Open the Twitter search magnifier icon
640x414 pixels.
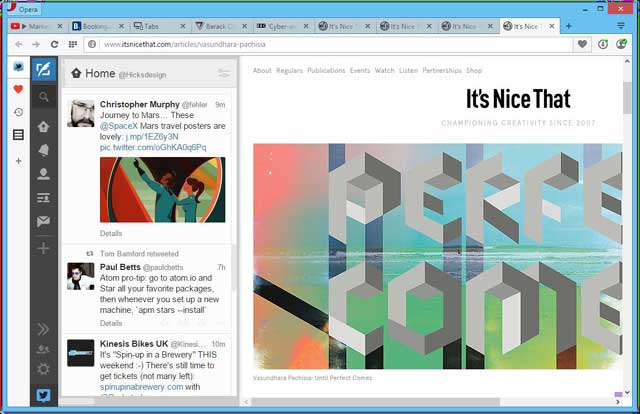(43, 97)
